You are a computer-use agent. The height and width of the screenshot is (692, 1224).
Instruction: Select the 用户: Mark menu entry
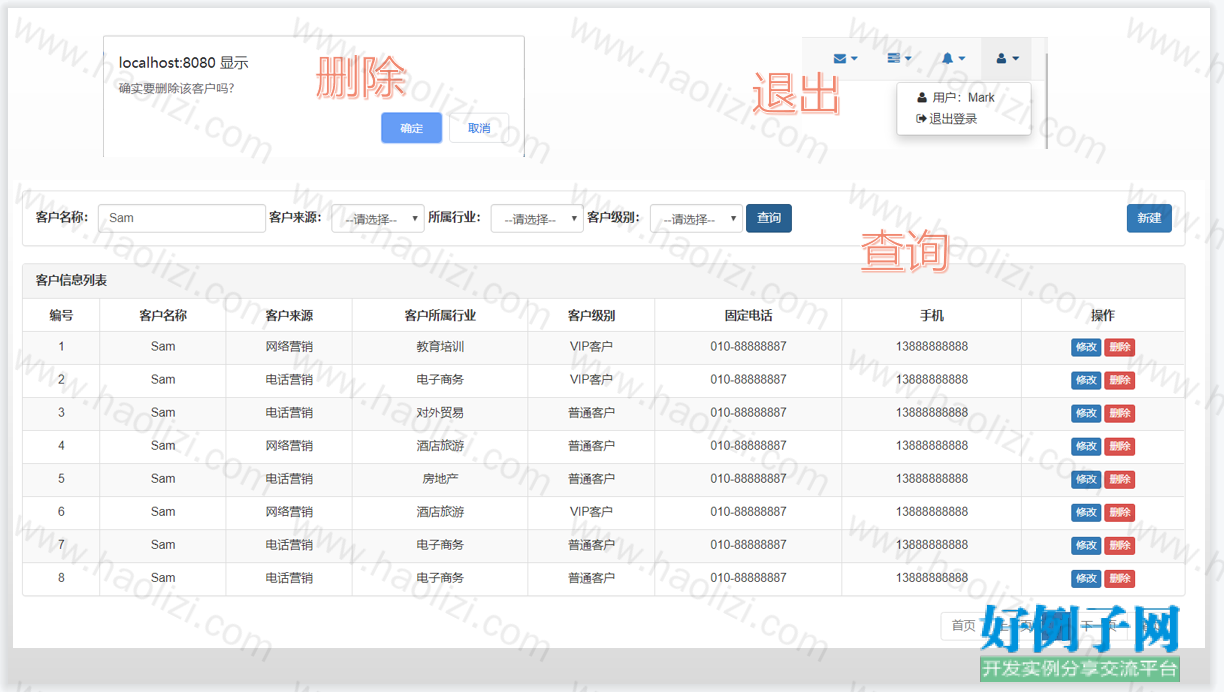click(x=956, y=98)
